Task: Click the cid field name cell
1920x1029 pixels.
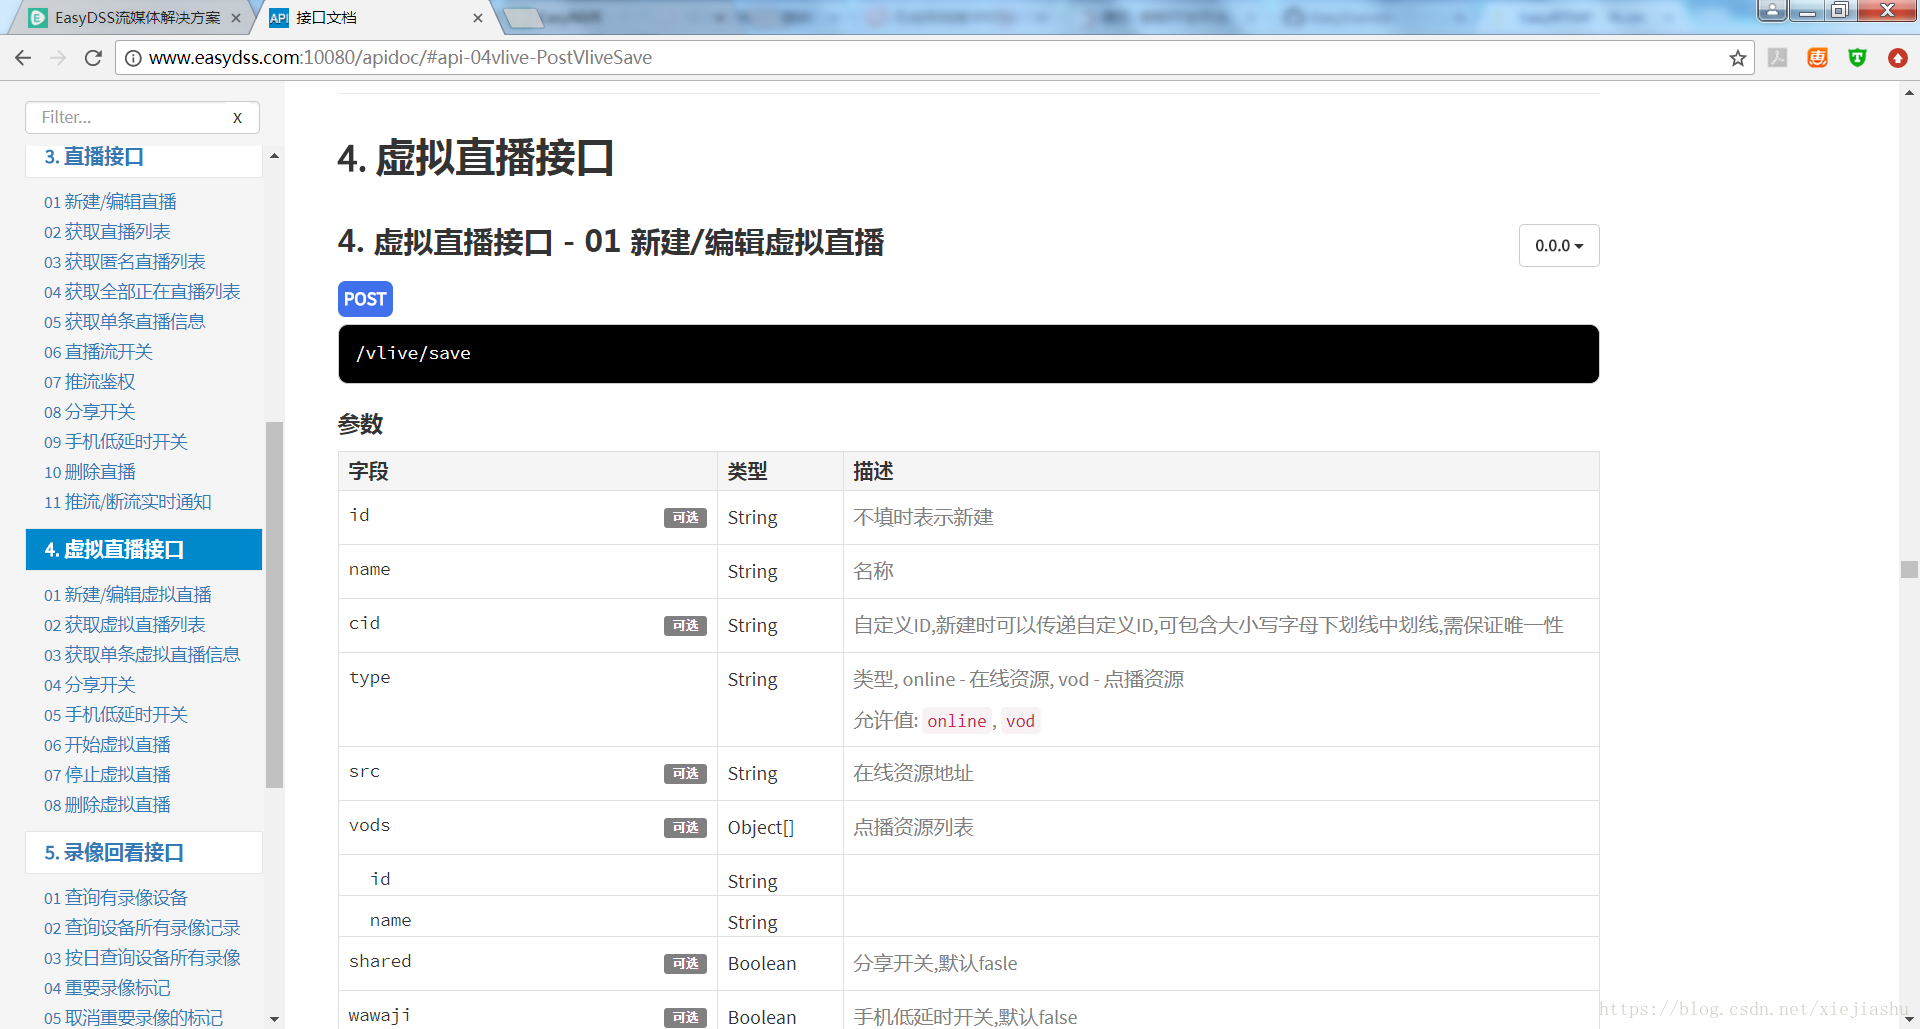Action: [528, 625]
